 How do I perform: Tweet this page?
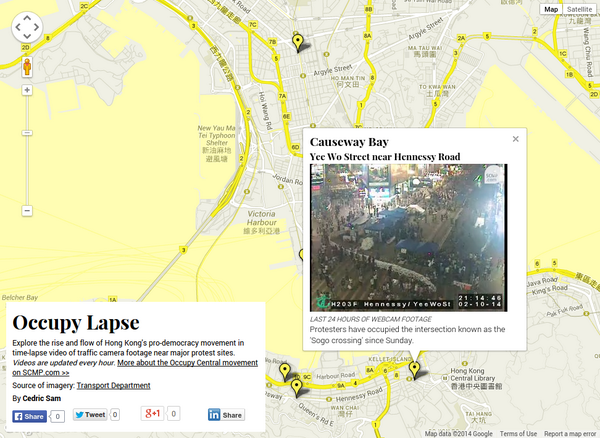(x=90, y=415)
